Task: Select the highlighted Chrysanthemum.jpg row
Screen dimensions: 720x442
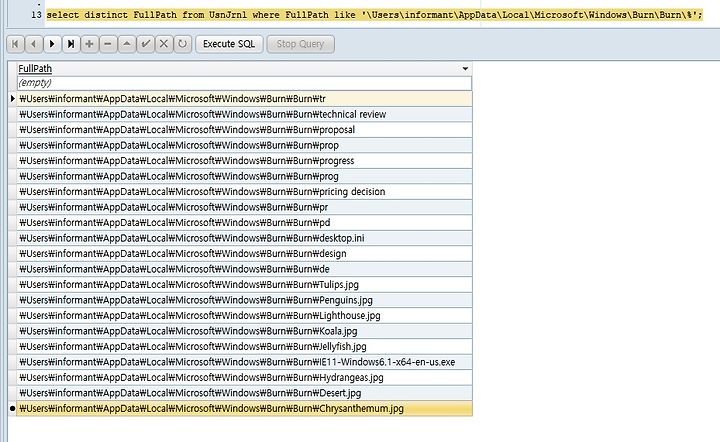Action: pyautogui.click(x=244, y=408)
